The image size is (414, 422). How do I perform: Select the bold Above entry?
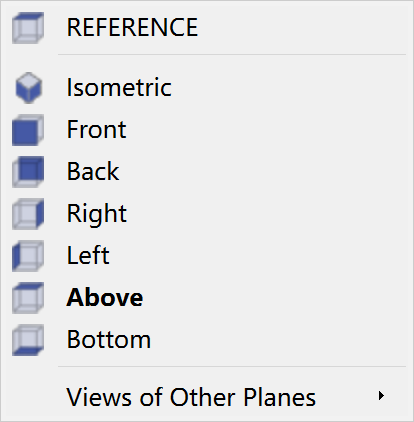[x=105, y=297]
